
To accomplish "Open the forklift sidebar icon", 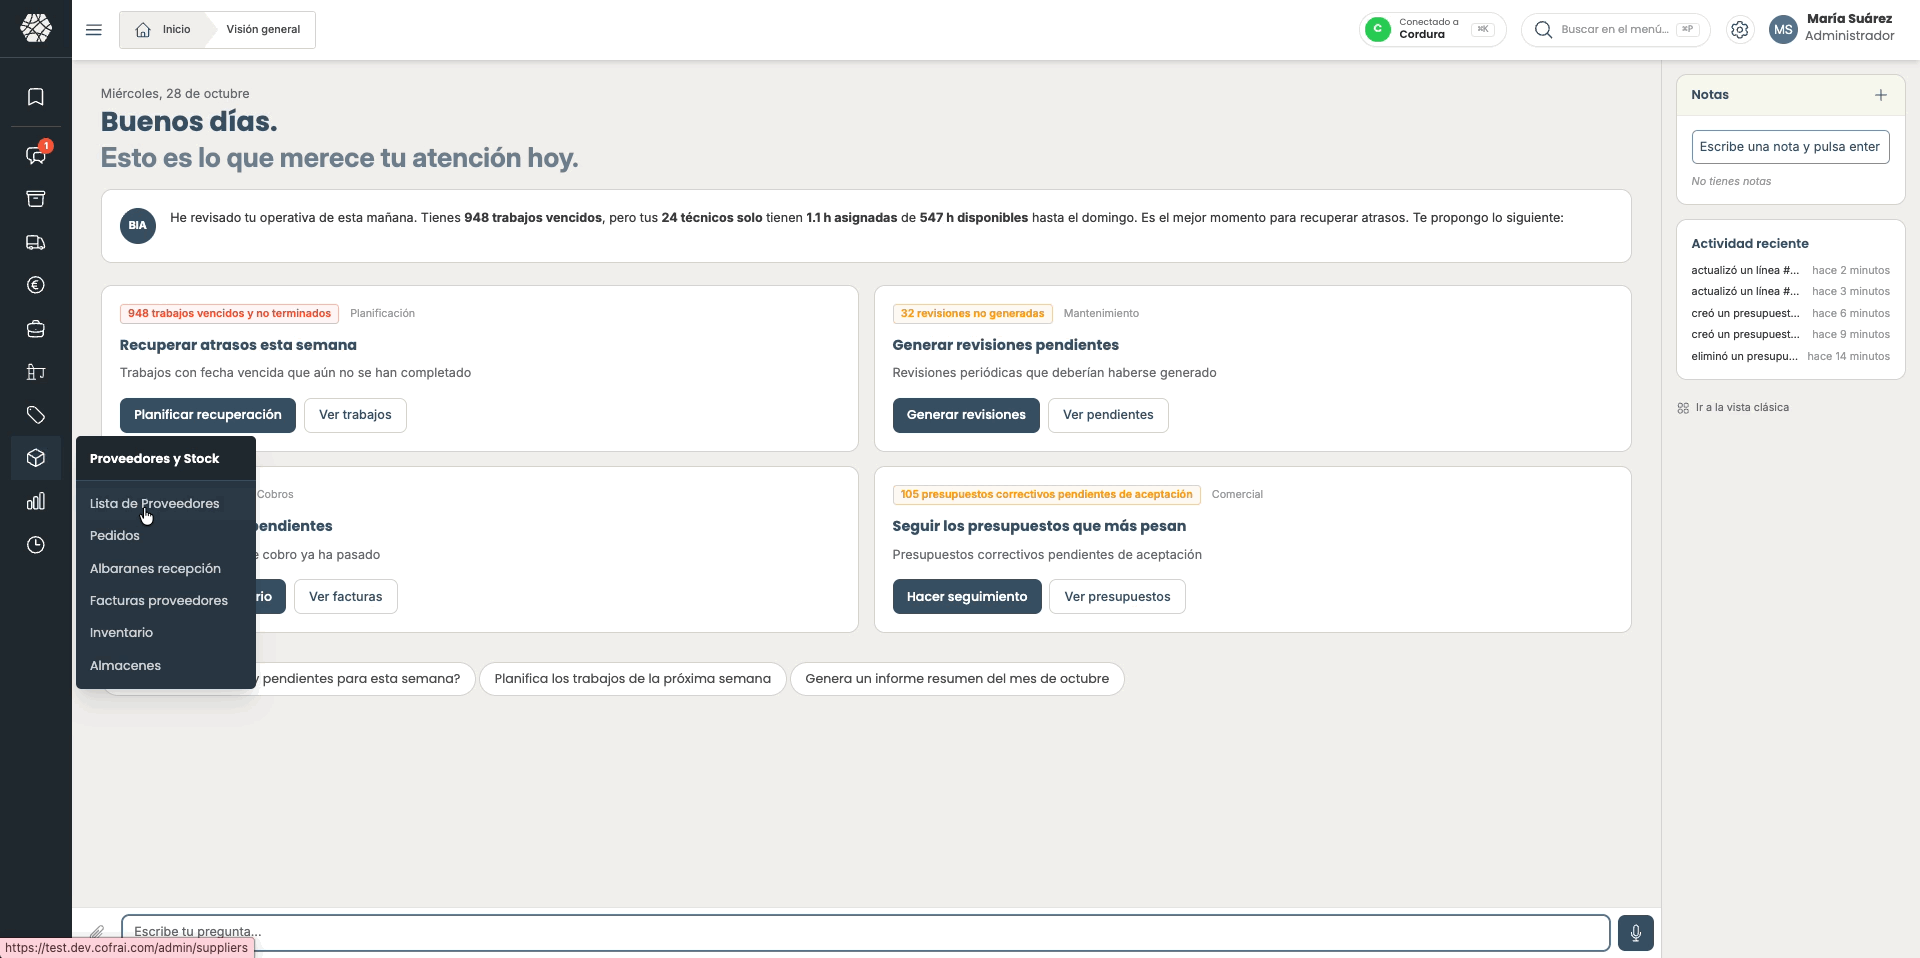I will 36,372.
